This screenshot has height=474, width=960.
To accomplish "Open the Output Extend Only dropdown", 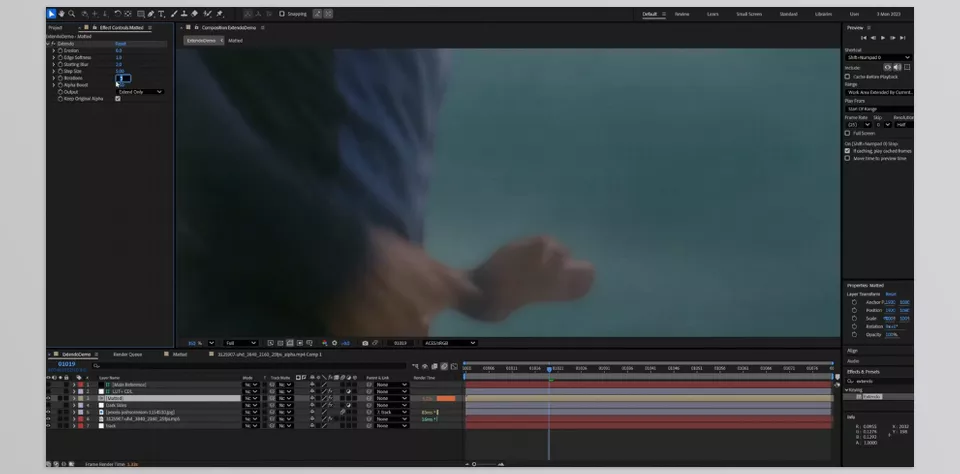I will click(x=140, y=92).
